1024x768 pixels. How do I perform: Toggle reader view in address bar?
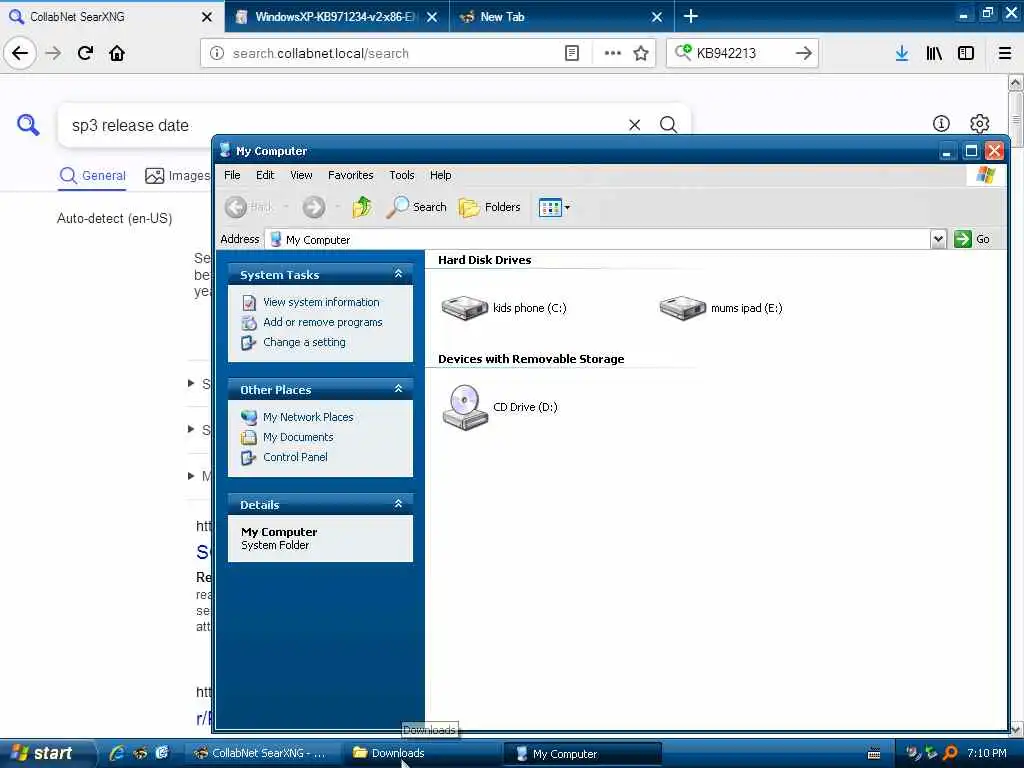[571, 53]
